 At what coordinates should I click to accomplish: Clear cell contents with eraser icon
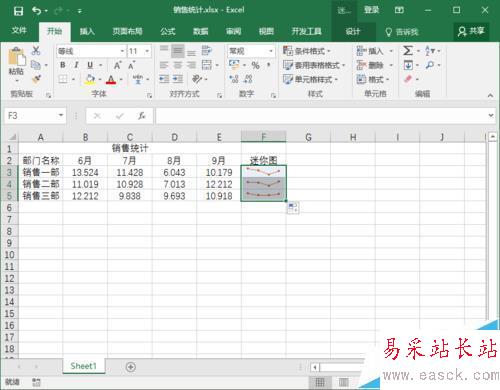tap(408, 79)
